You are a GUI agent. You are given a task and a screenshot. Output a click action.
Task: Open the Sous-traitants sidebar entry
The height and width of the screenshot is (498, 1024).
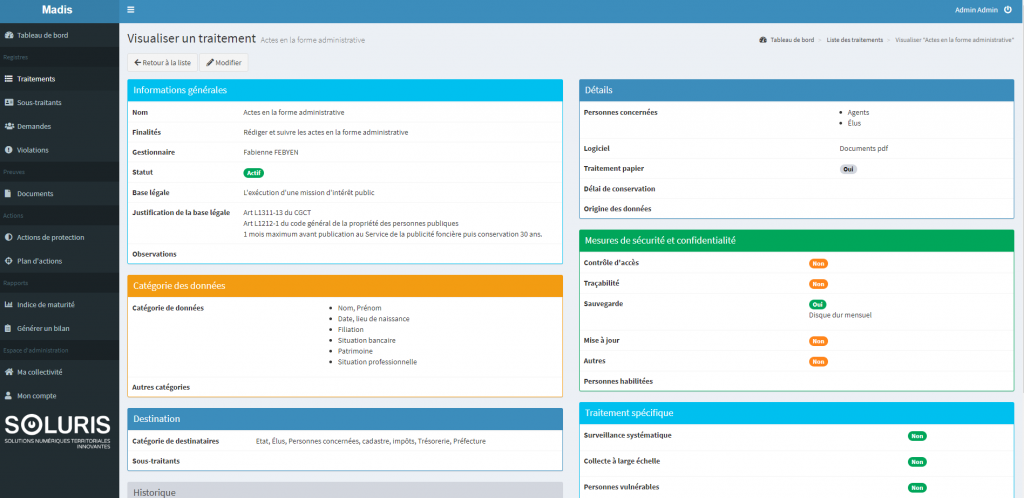pos(39,102)
